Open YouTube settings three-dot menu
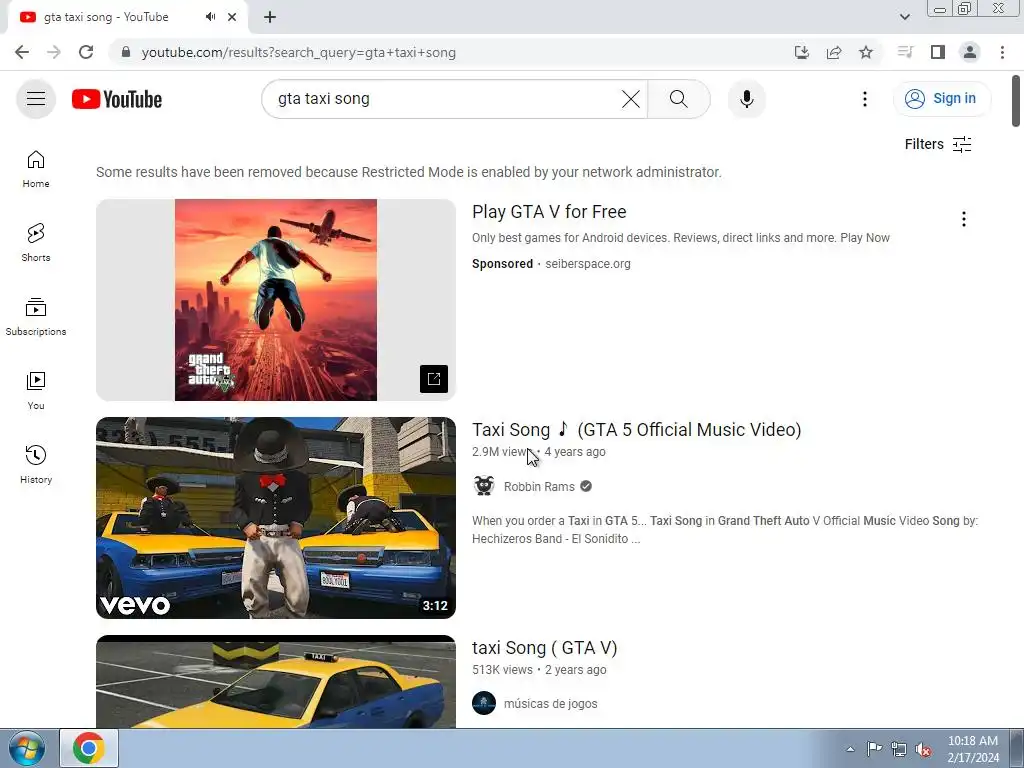Viewport: 1024px width, 768px height. tap(865, 99)
